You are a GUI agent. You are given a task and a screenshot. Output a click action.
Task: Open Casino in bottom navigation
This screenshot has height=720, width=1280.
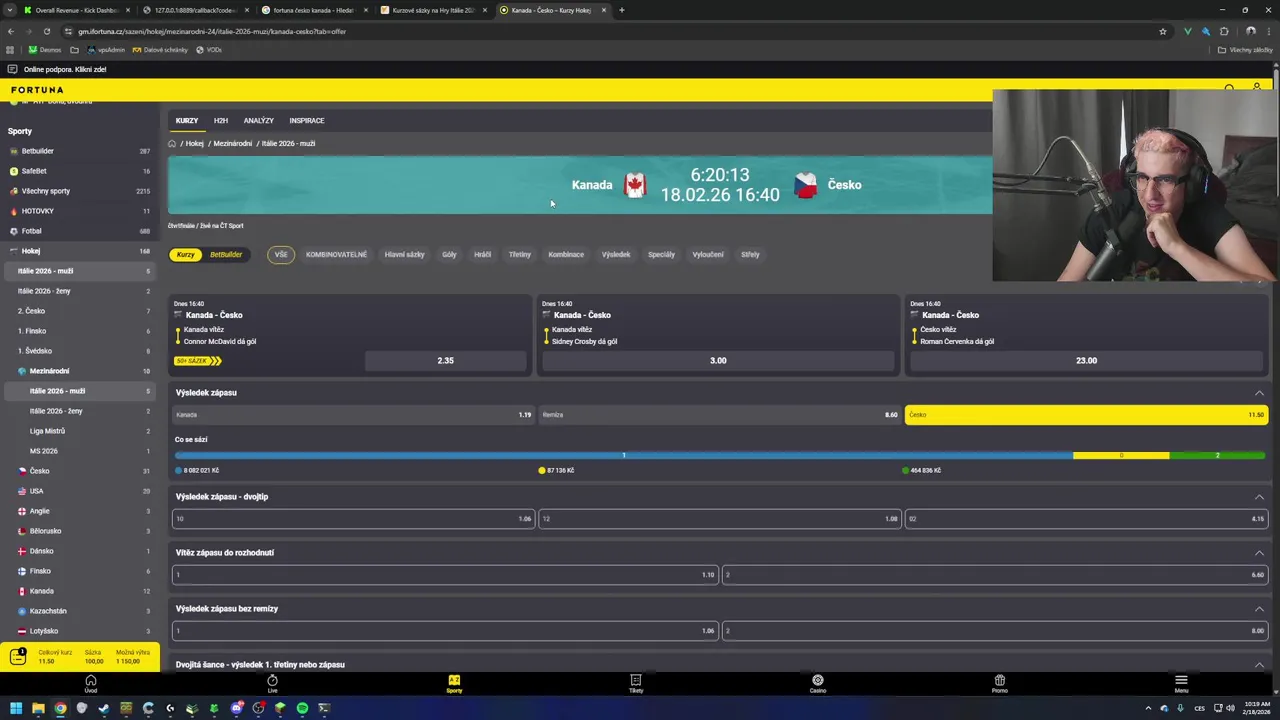817,684
